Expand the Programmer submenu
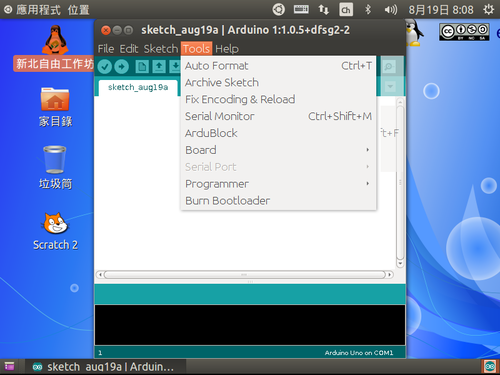Viewport: 500px width, 375px height. coord(278,184)
